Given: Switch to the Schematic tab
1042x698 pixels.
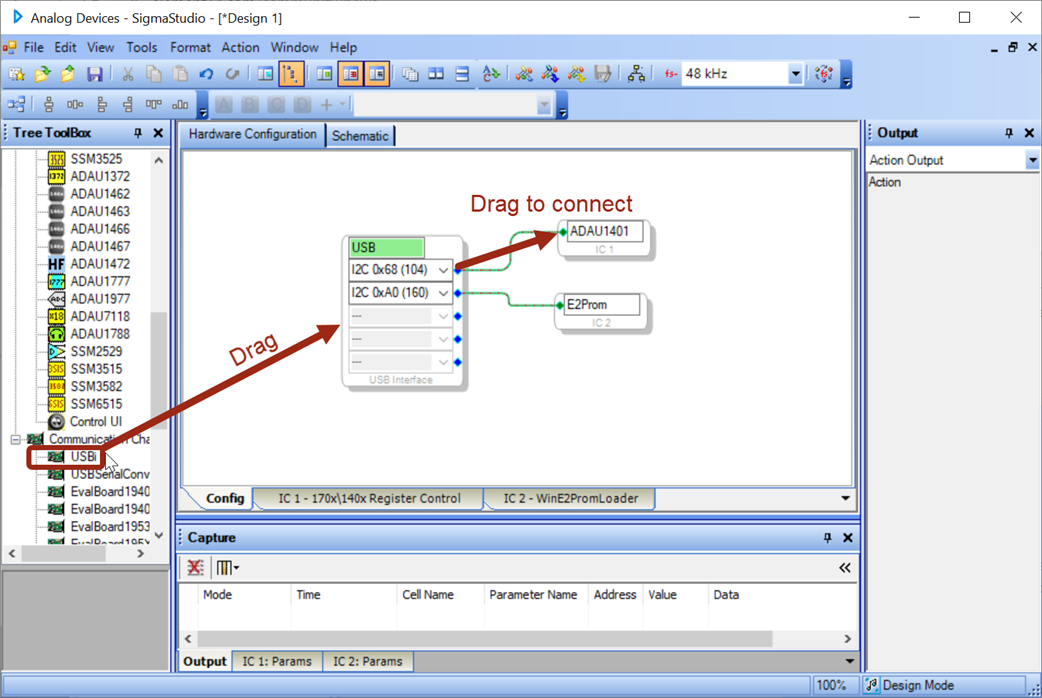Looking at the screenshot, I should (x=360, y=136).
